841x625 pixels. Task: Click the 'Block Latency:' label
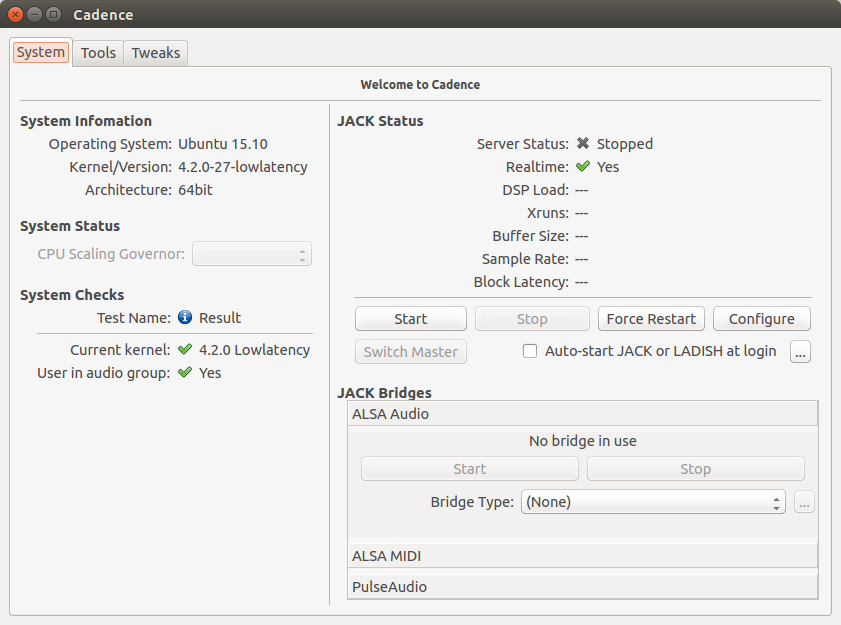[521, 282]
